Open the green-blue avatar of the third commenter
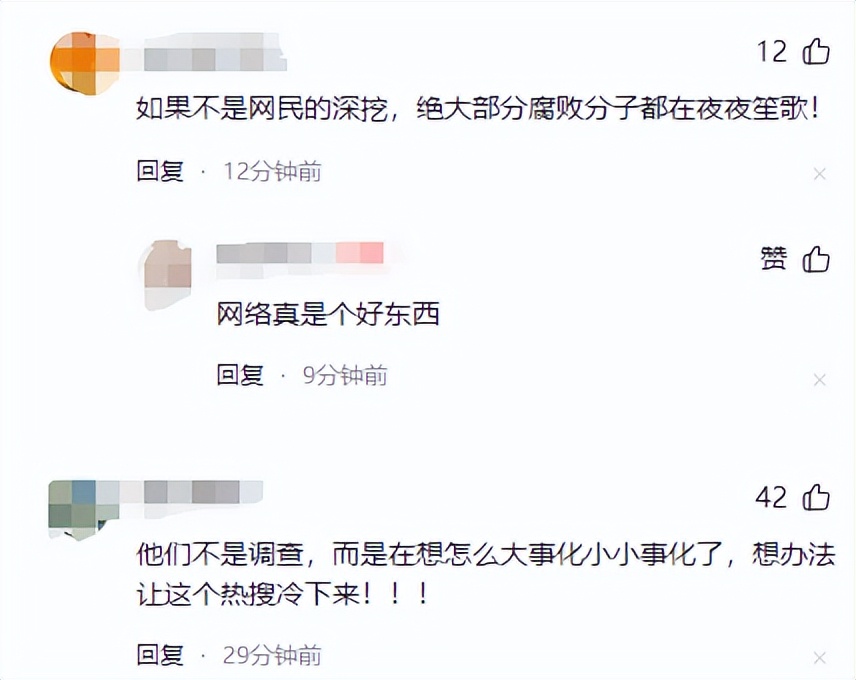This screenshot has width=856, height=680. 83,510
